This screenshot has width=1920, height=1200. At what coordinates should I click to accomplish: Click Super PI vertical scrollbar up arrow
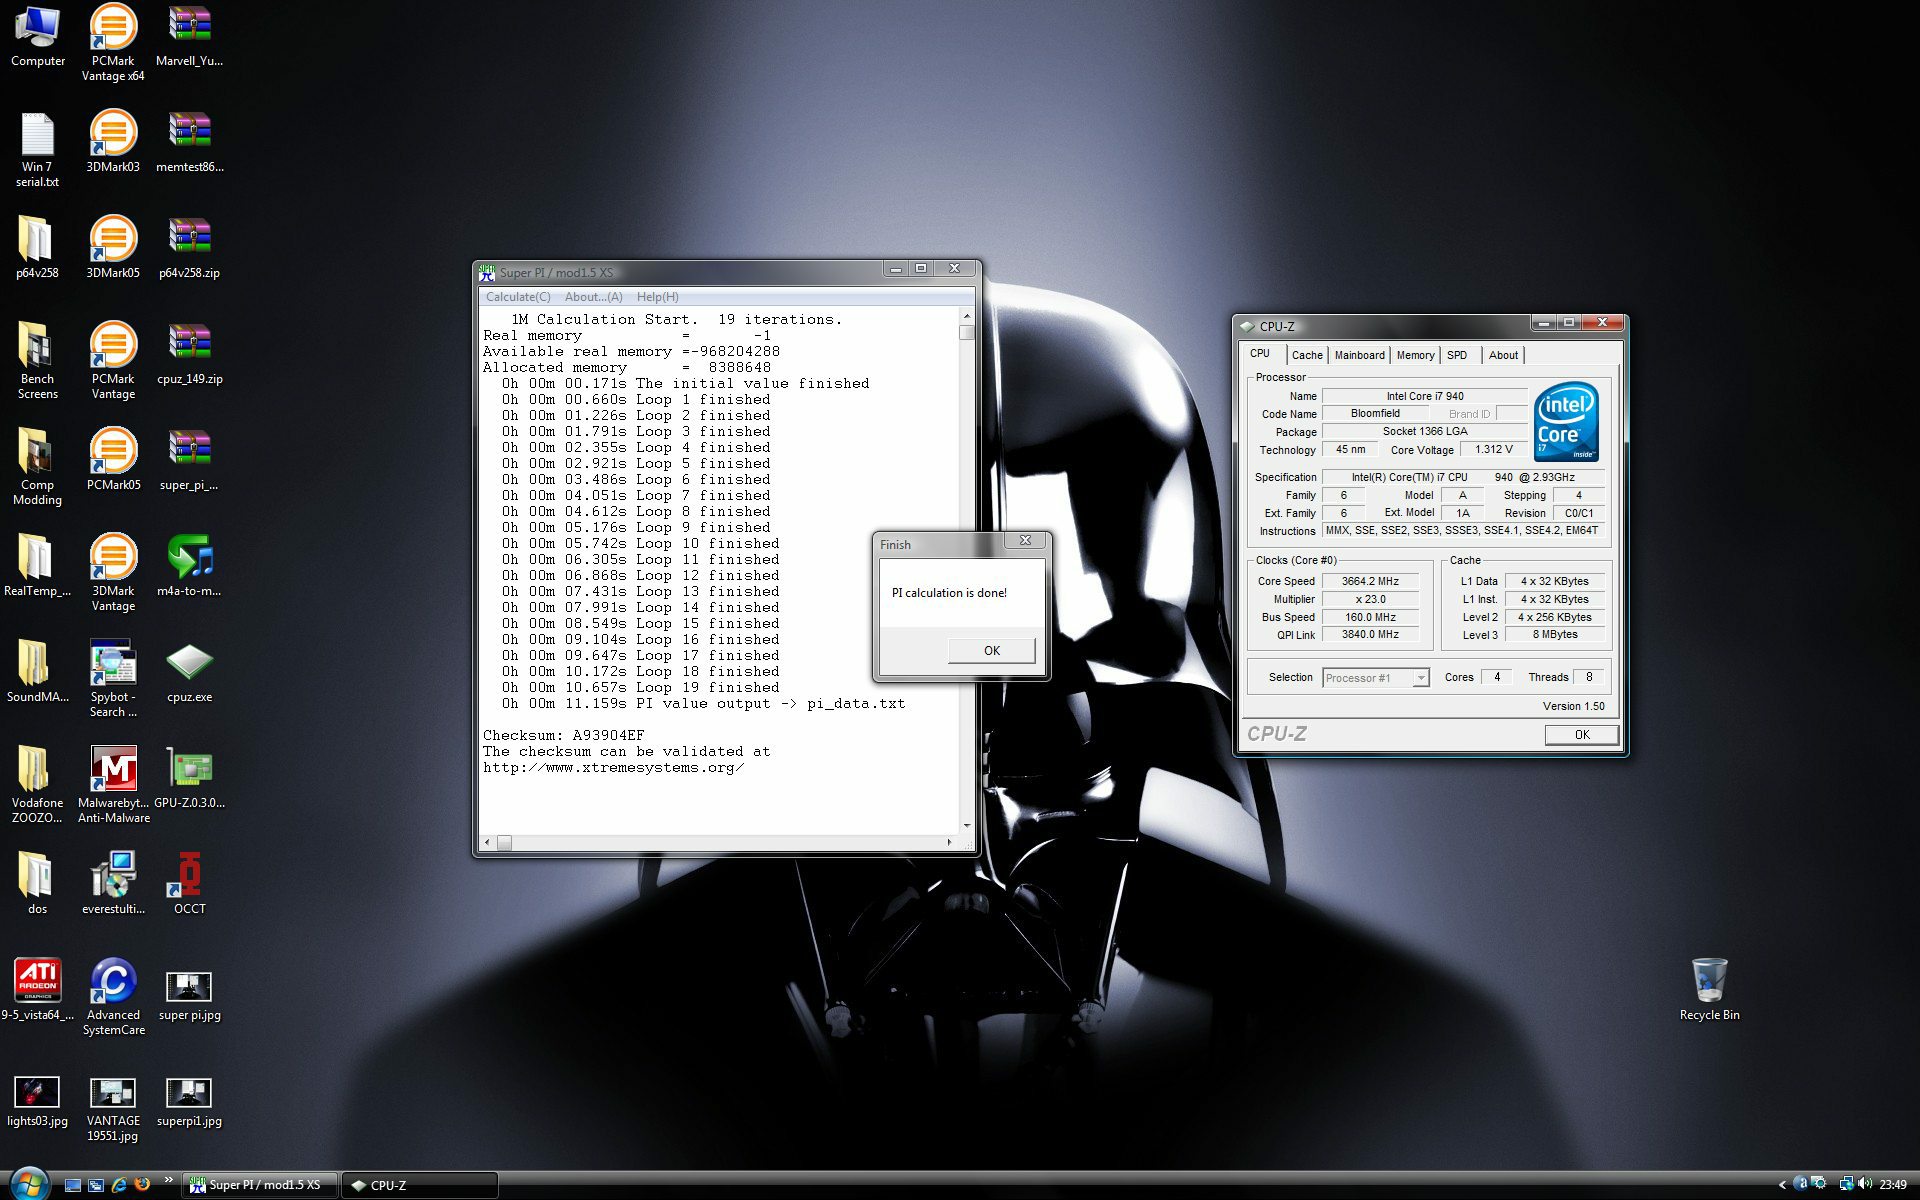click(x=966, y=317)
